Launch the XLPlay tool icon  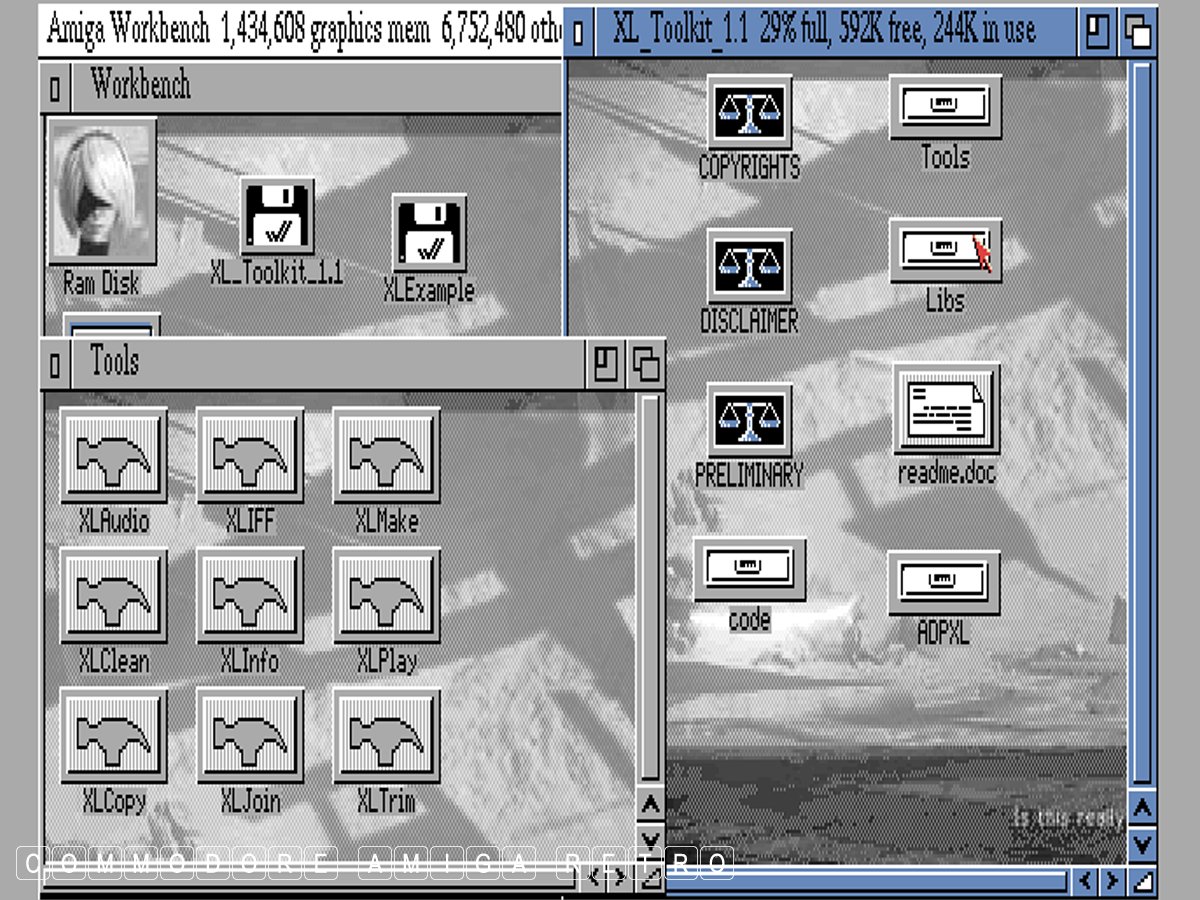(386, 595)
